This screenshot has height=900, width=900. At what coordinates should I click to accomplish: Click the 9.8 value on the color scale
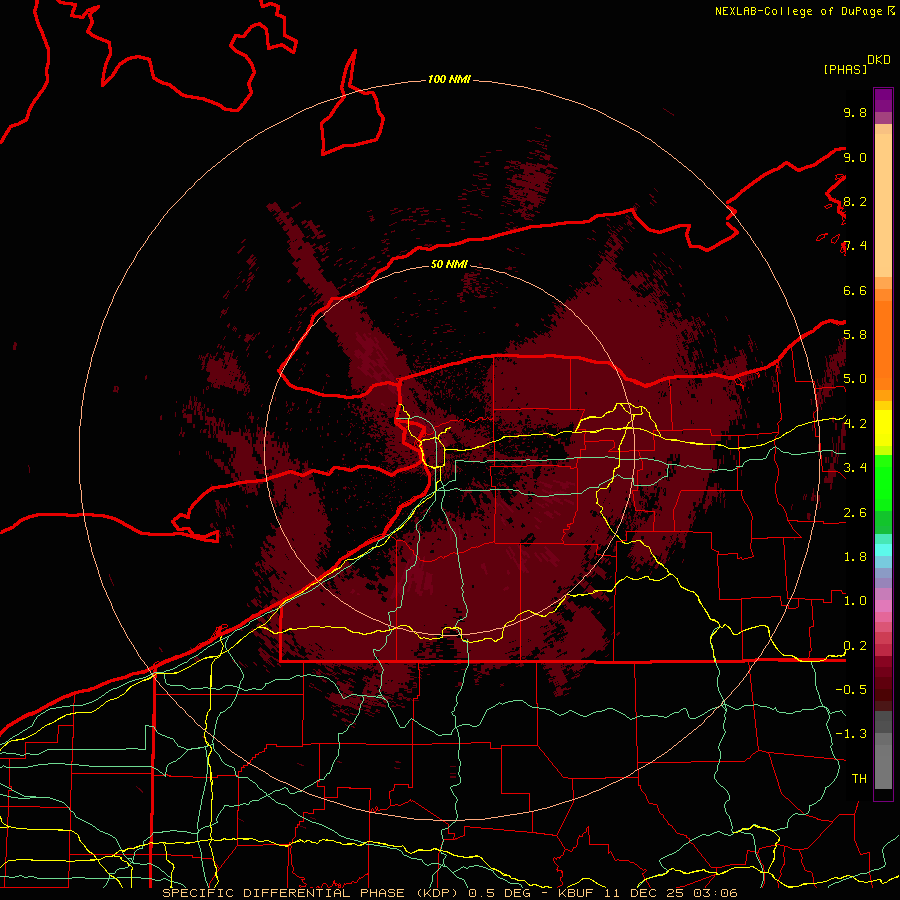click(x=855, y=112)
